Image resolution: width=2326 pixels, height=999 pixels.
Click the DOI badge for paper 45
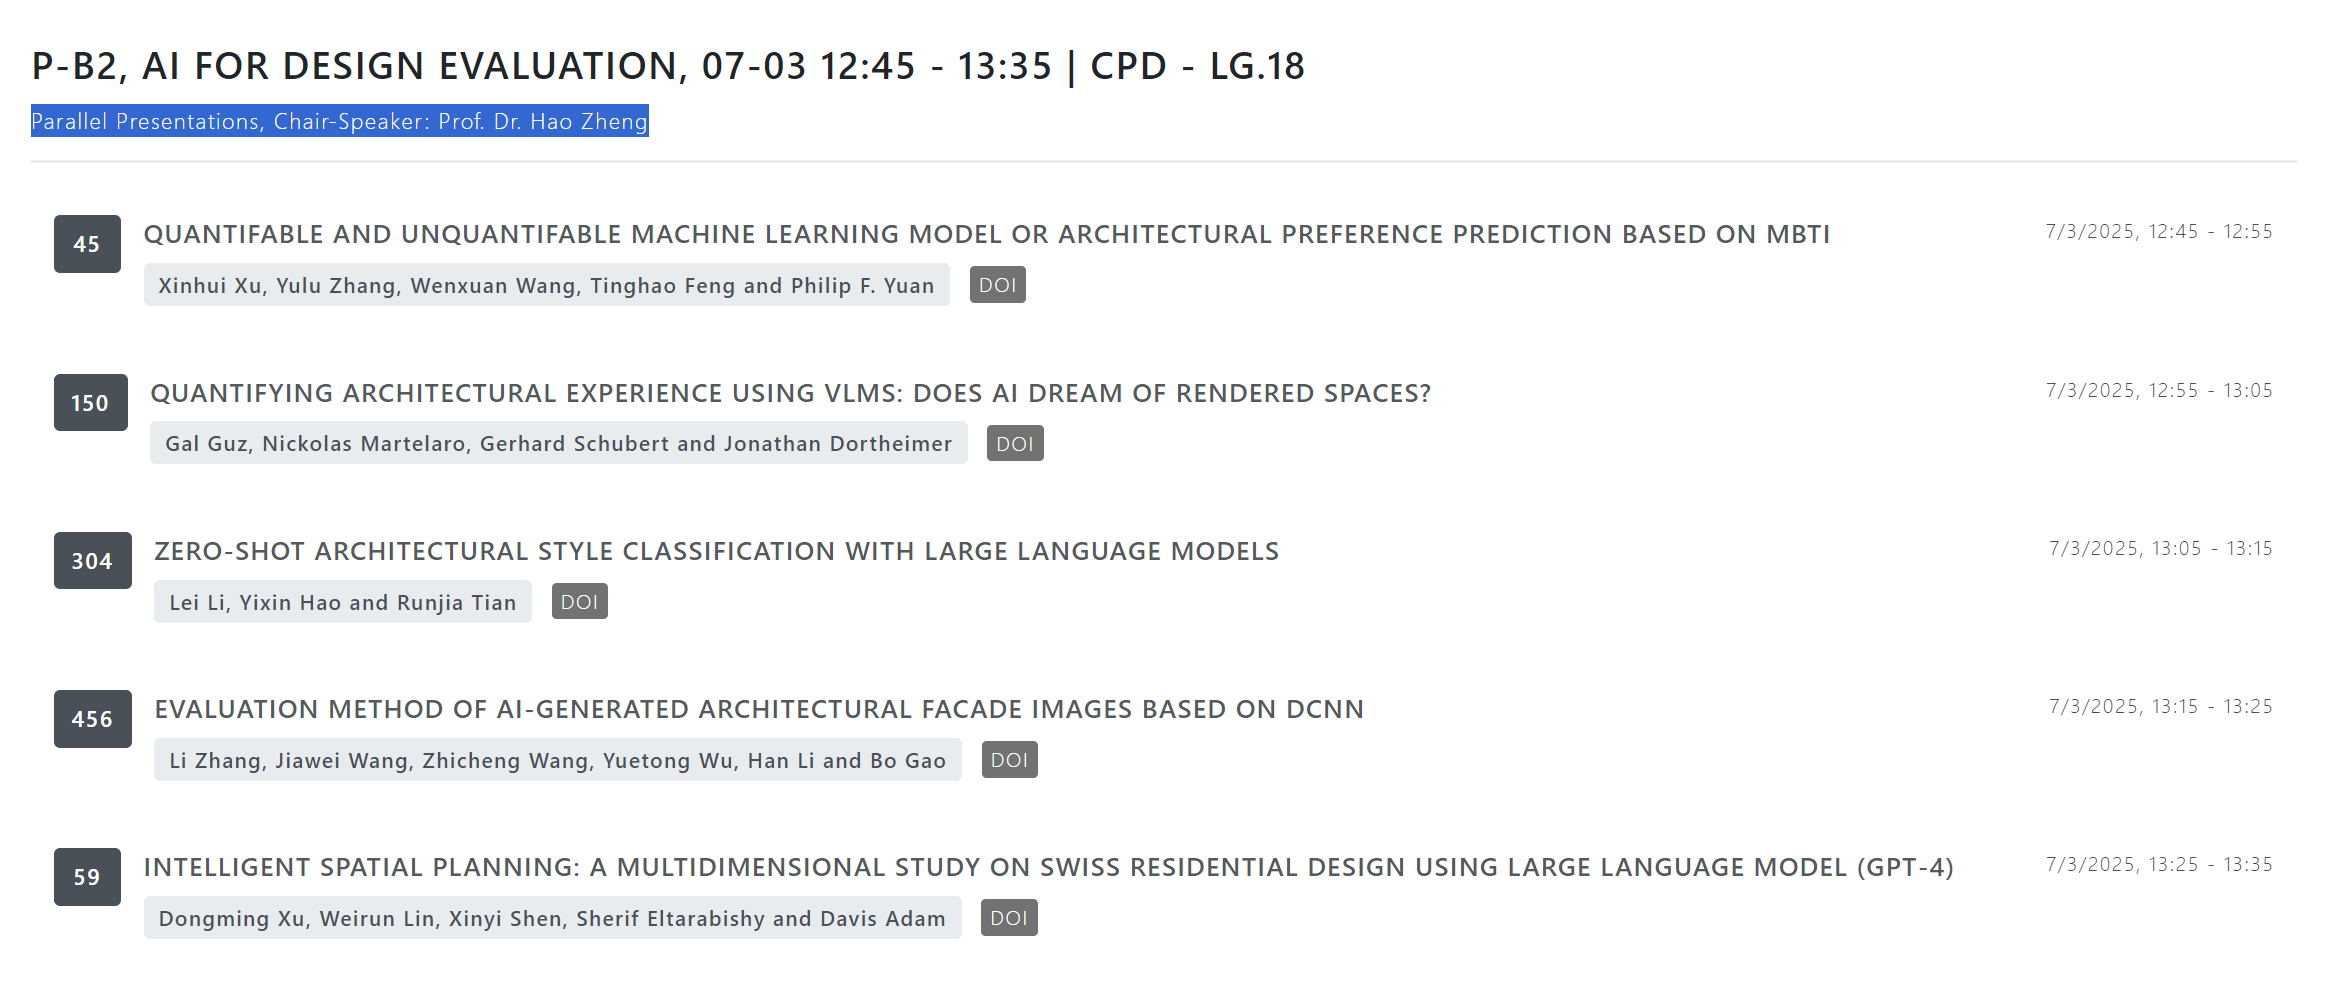click(x=997, y=285)
